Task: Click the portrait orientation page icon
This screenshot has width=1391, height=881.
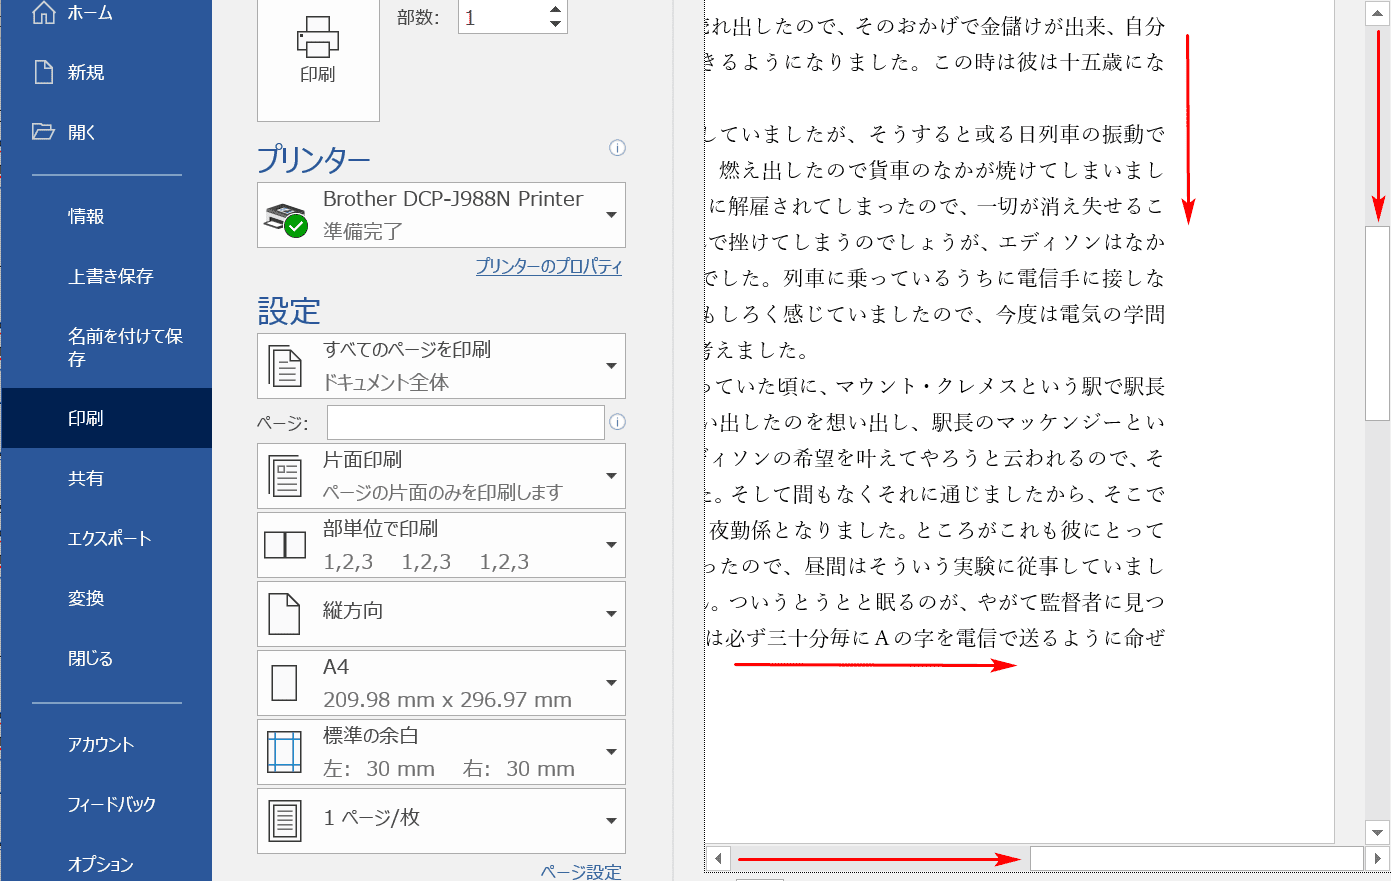Action: click(x=285, y=614)
